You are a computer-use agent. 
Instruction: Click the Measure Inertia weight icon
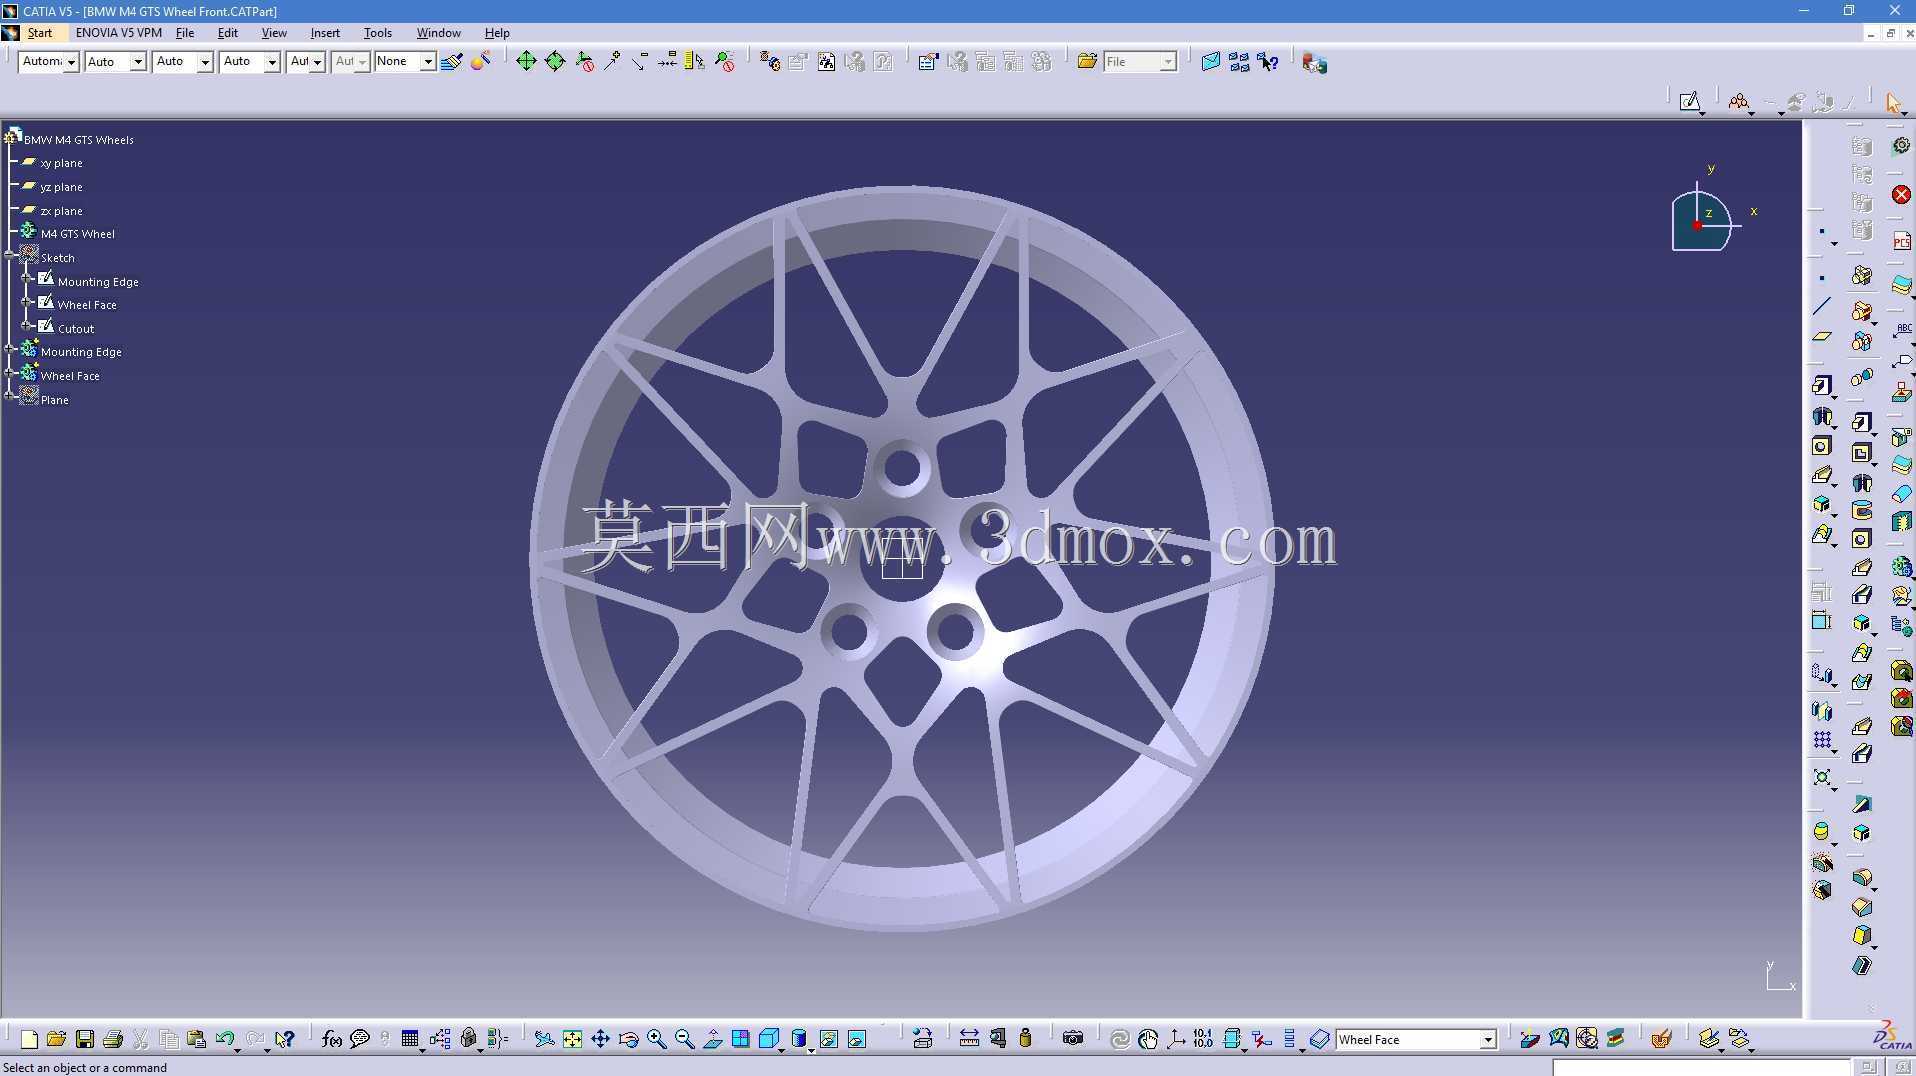click(x=1025, y=1039)
